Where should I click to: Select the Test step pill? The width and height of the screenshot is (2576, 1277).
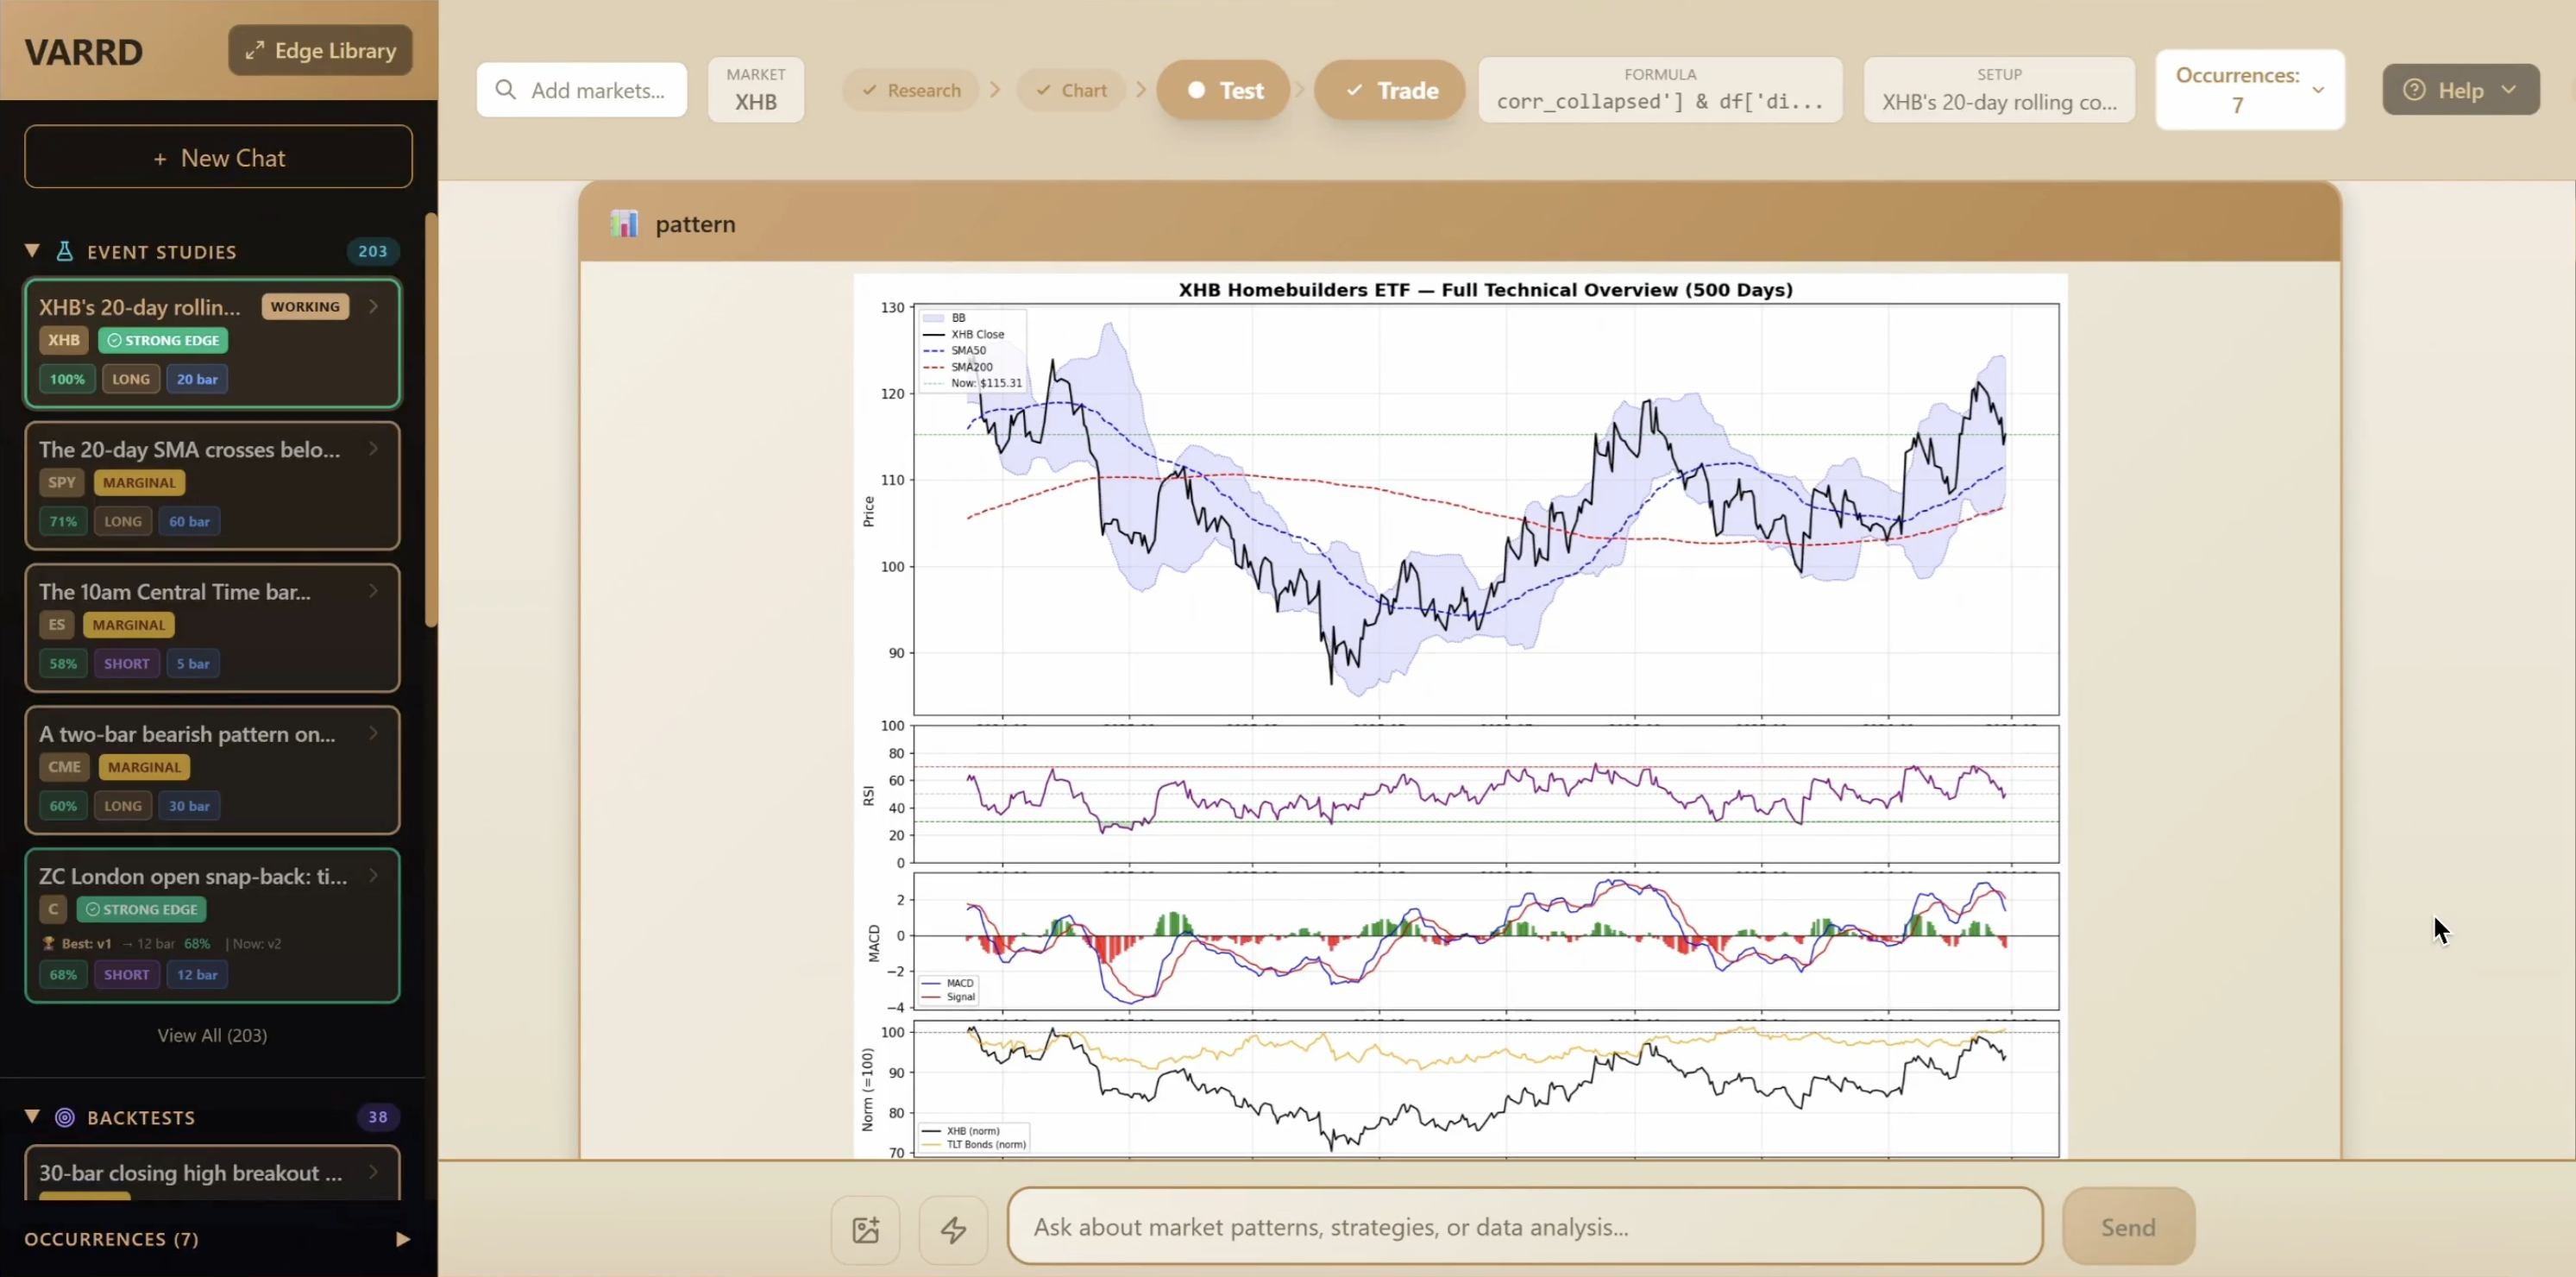[1223, 90]
